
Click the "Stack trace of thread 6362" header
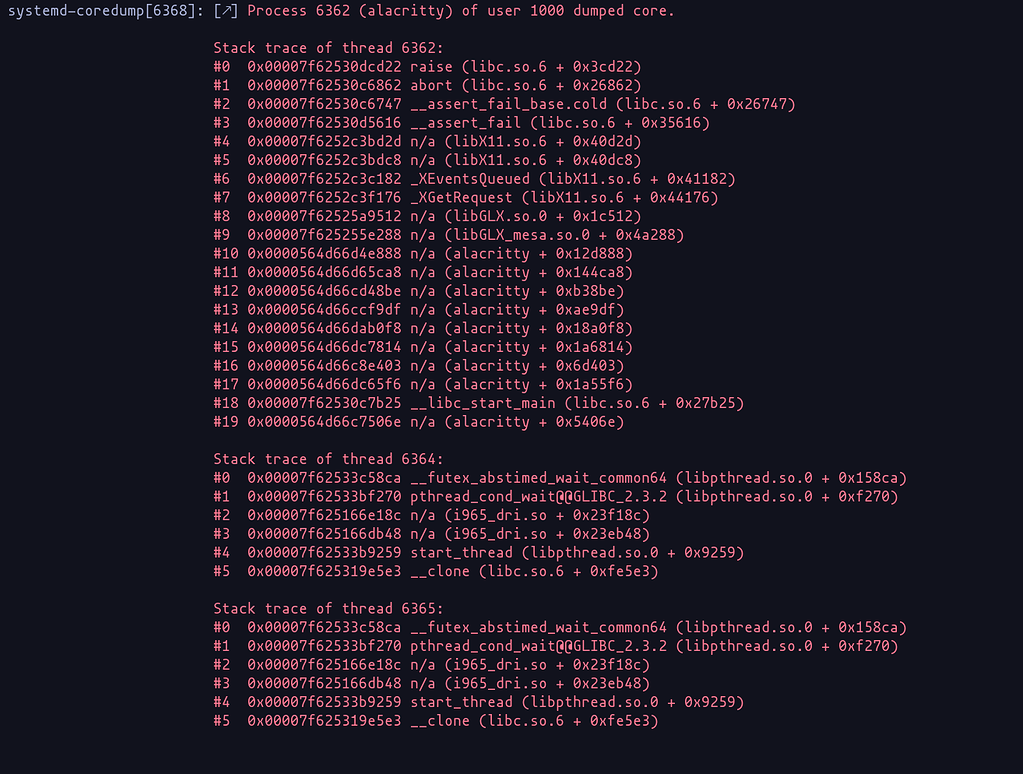(328, 48)
